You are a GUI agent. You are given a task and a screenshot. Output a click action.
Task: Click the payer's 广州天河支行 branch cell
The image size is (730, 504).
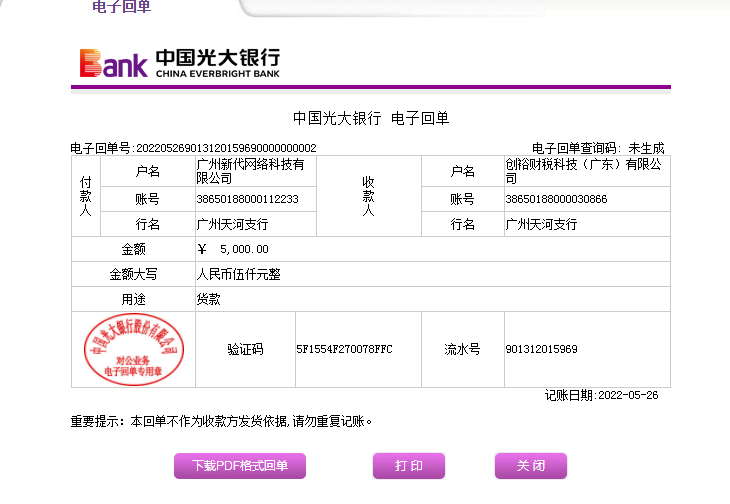256,224
